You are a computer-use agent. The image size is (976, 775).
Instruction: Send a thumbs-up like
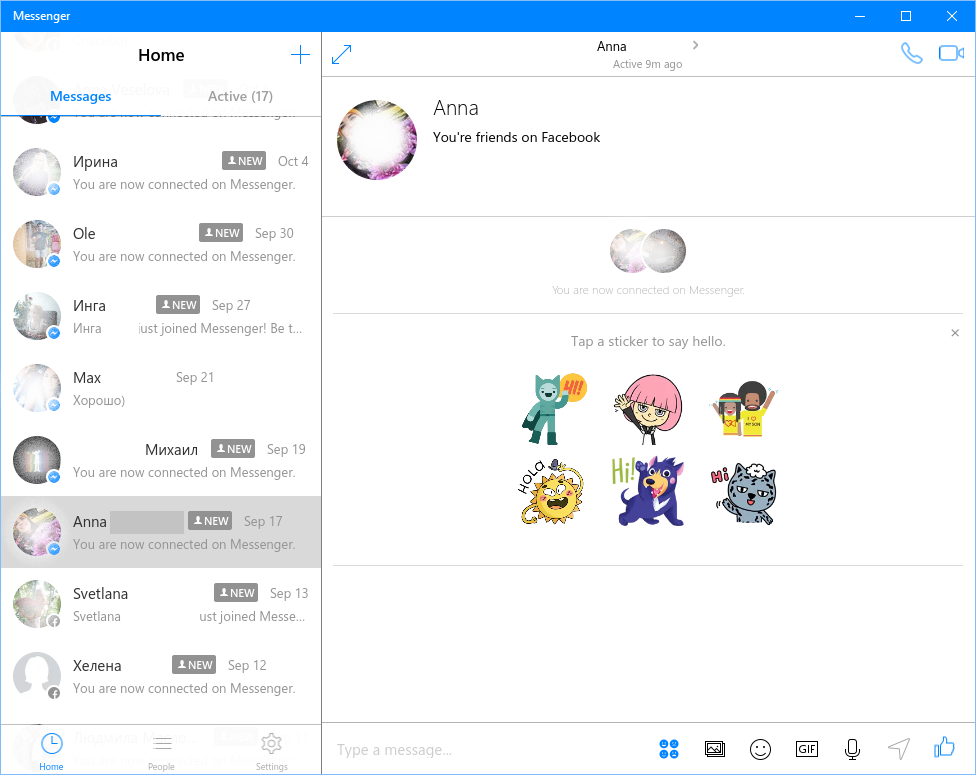[x=944, y=748]
